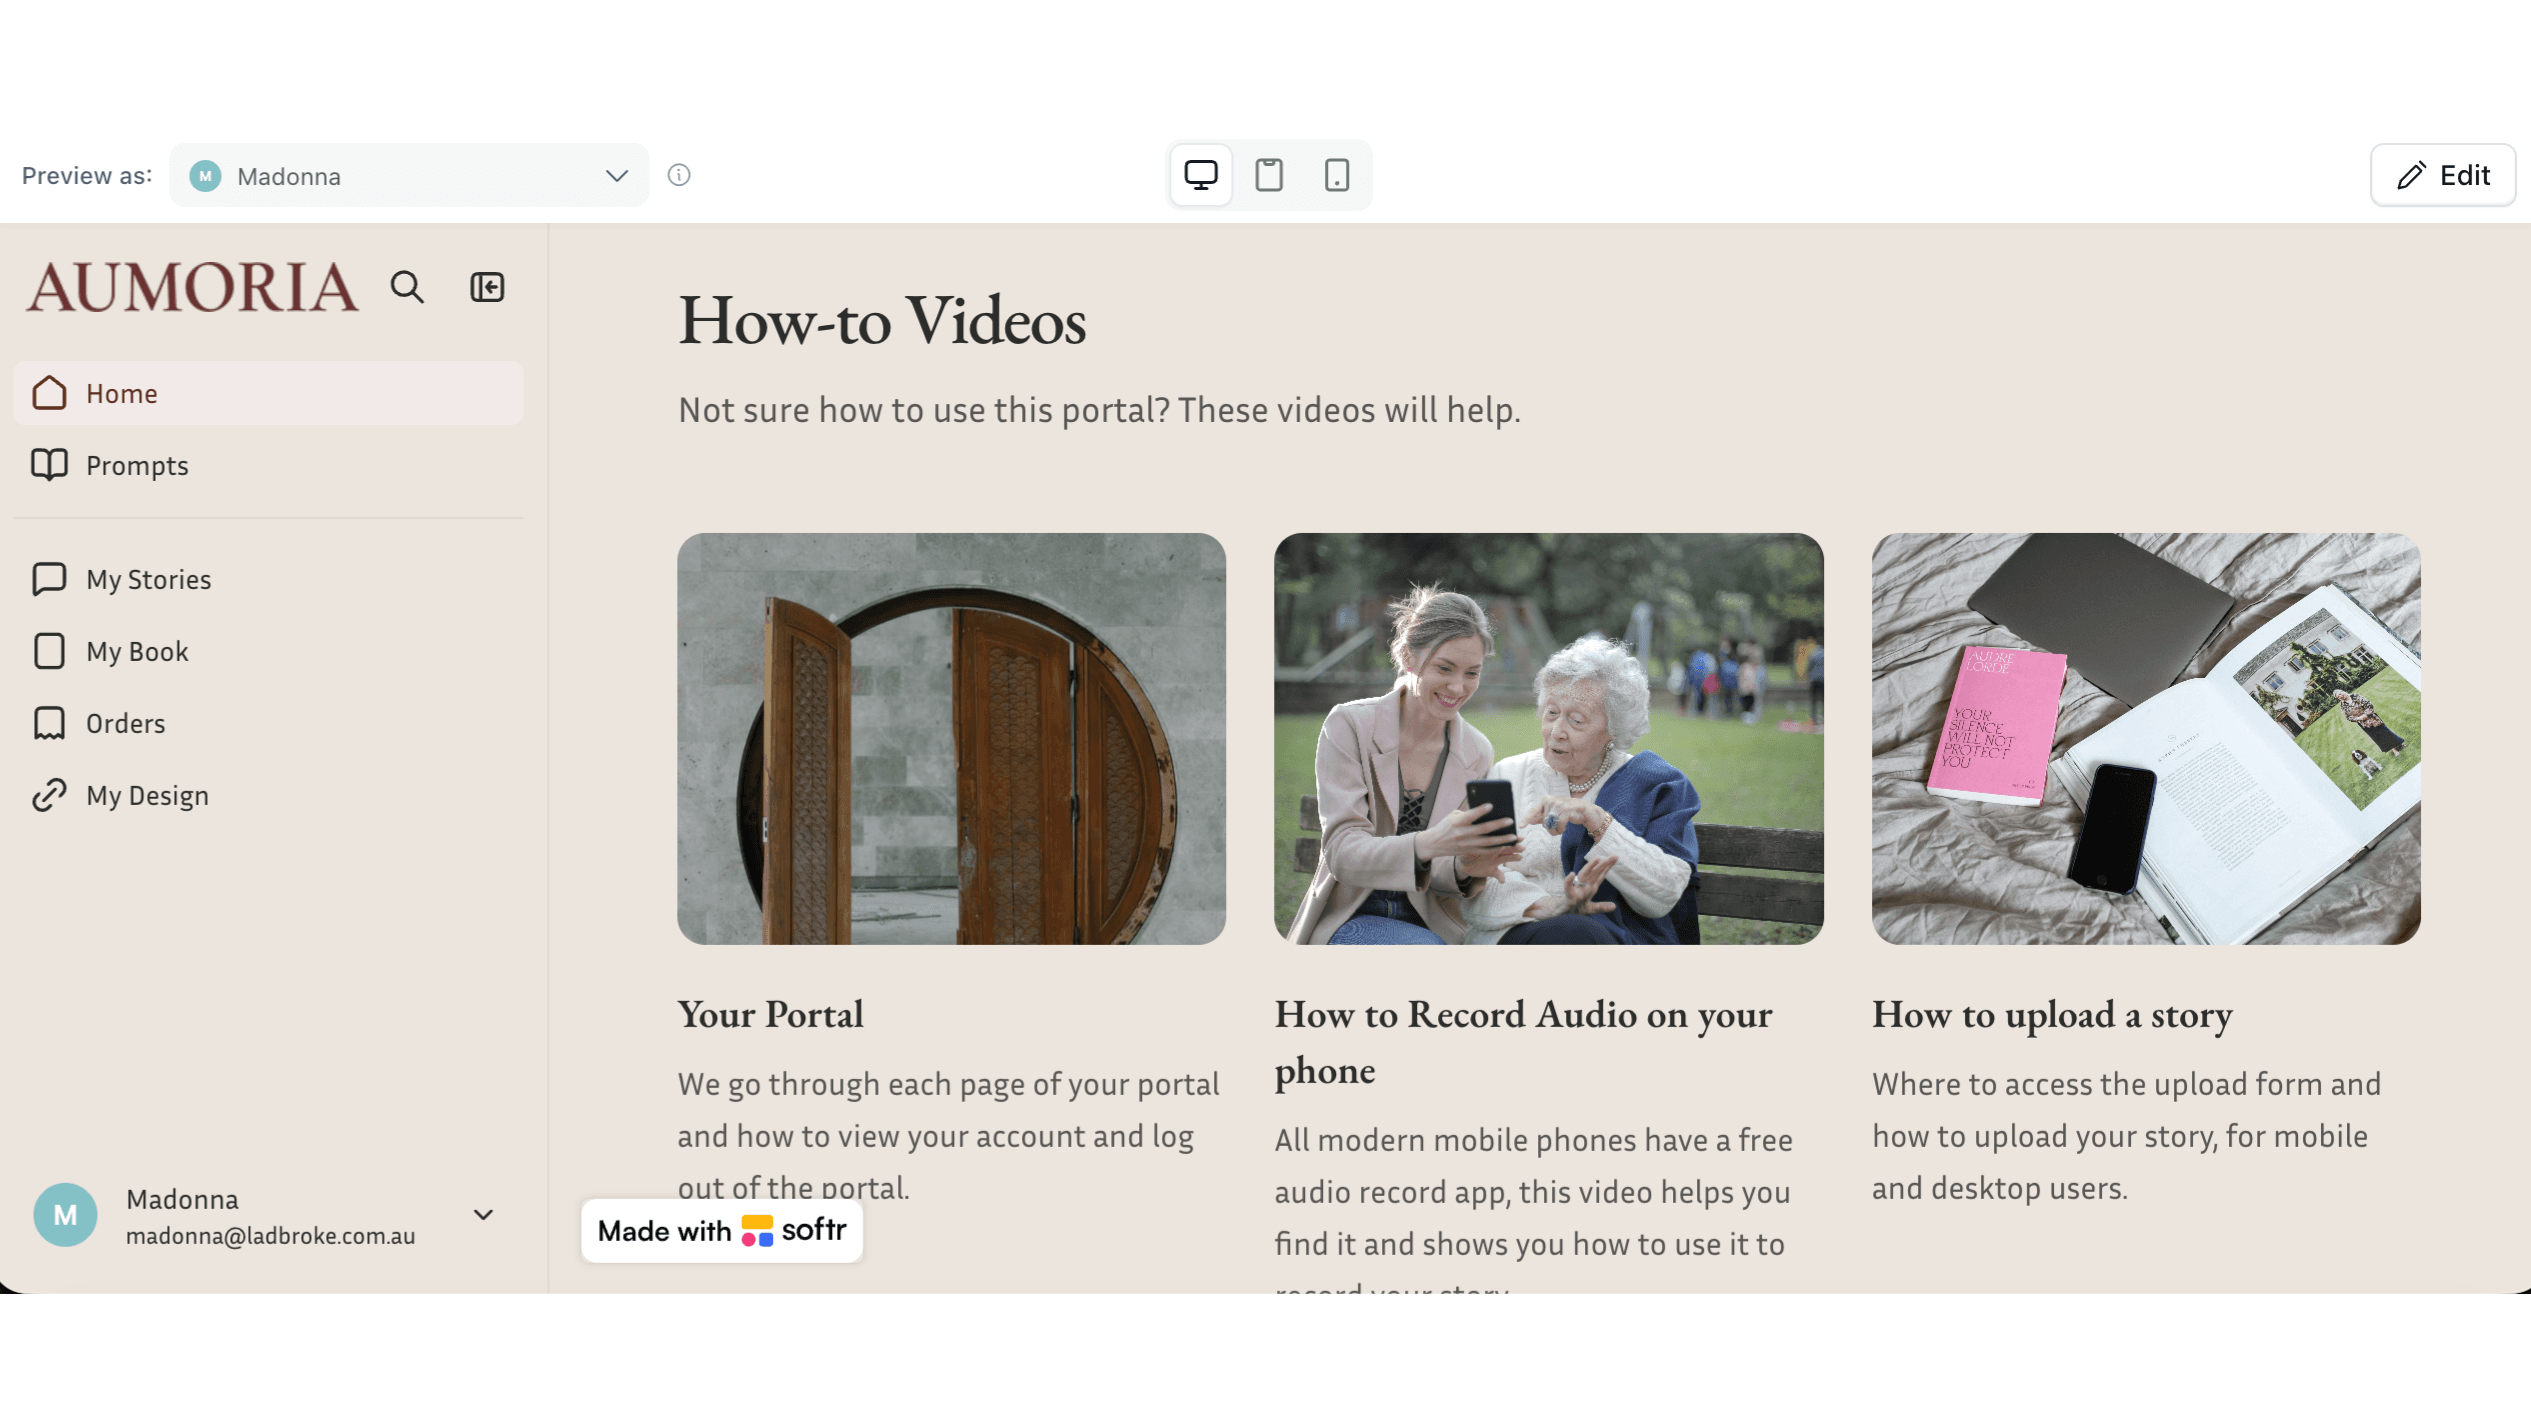Screen dimensions: 2531x1424
Task: Go to Home in the sidebar
Action: coord(268,394)
